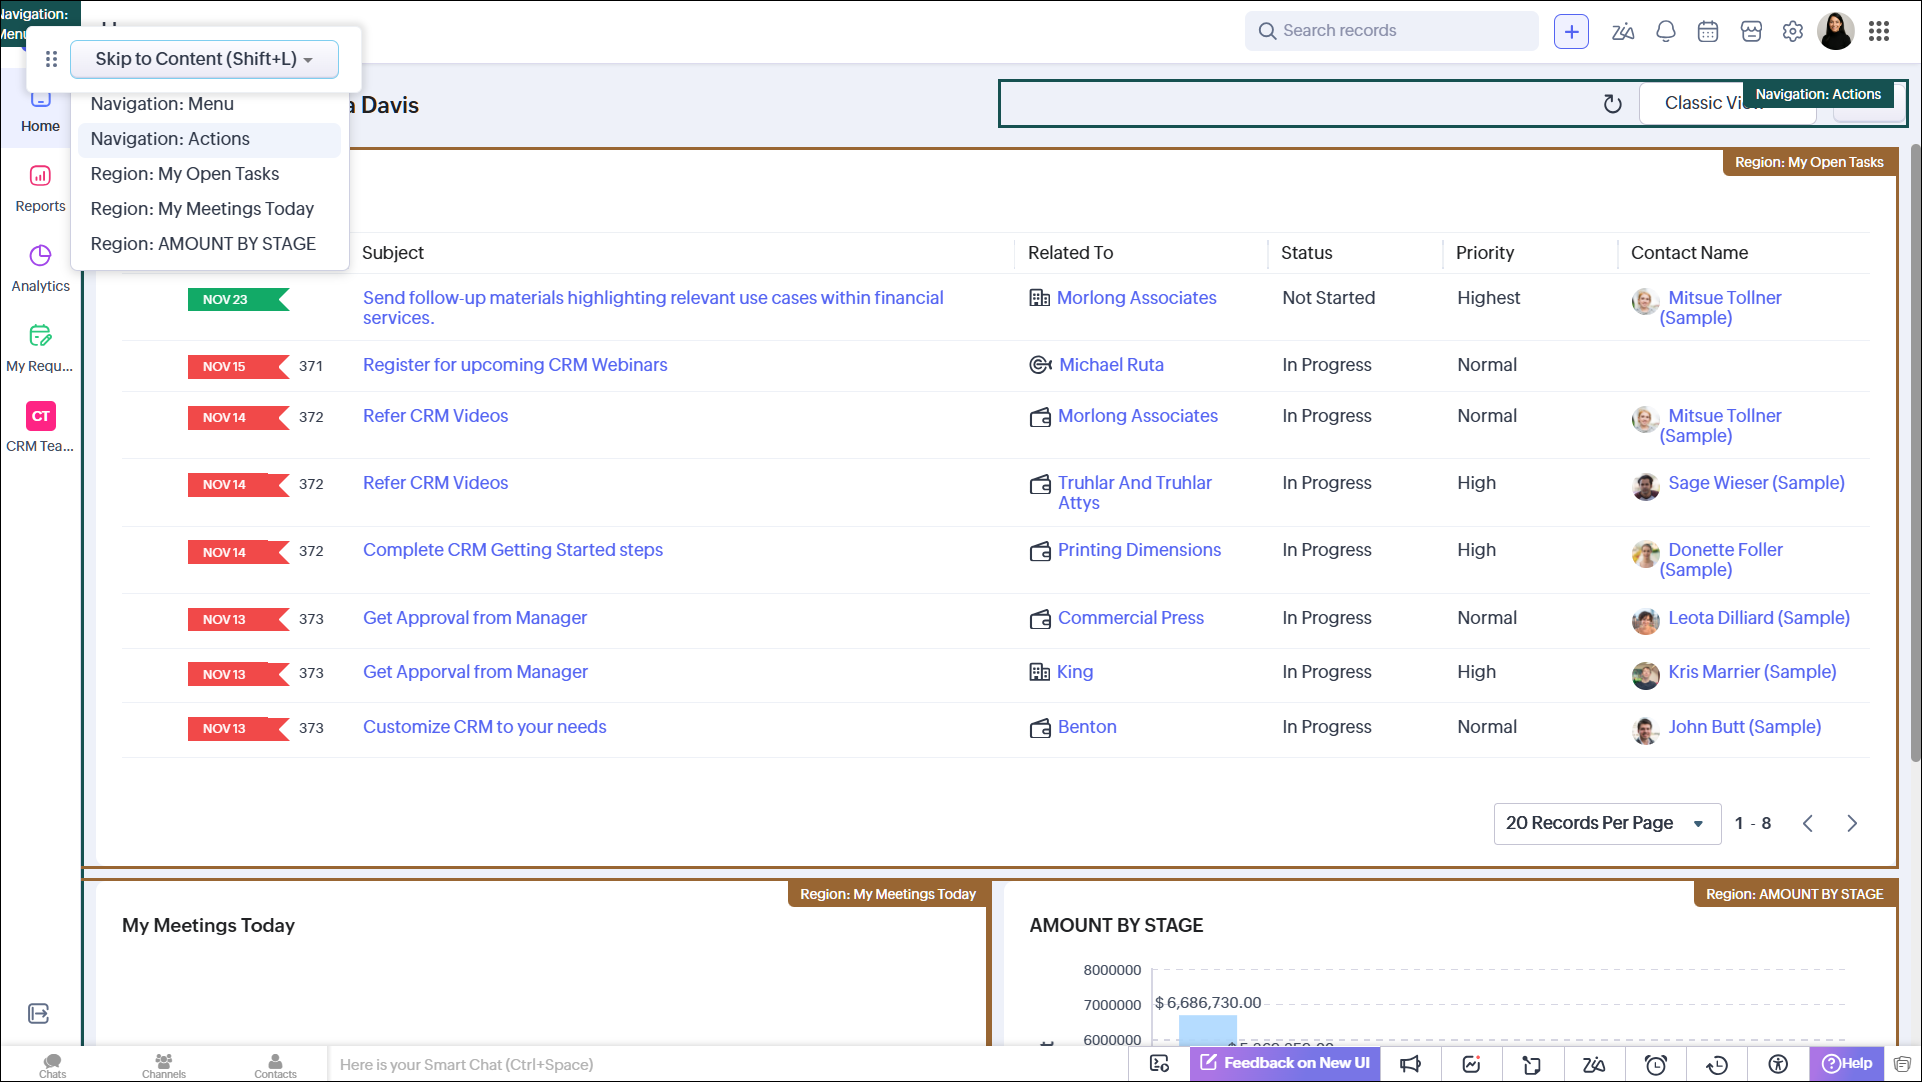
Task: Open the apps grid launcher
Action: [x=1878, y=31]
